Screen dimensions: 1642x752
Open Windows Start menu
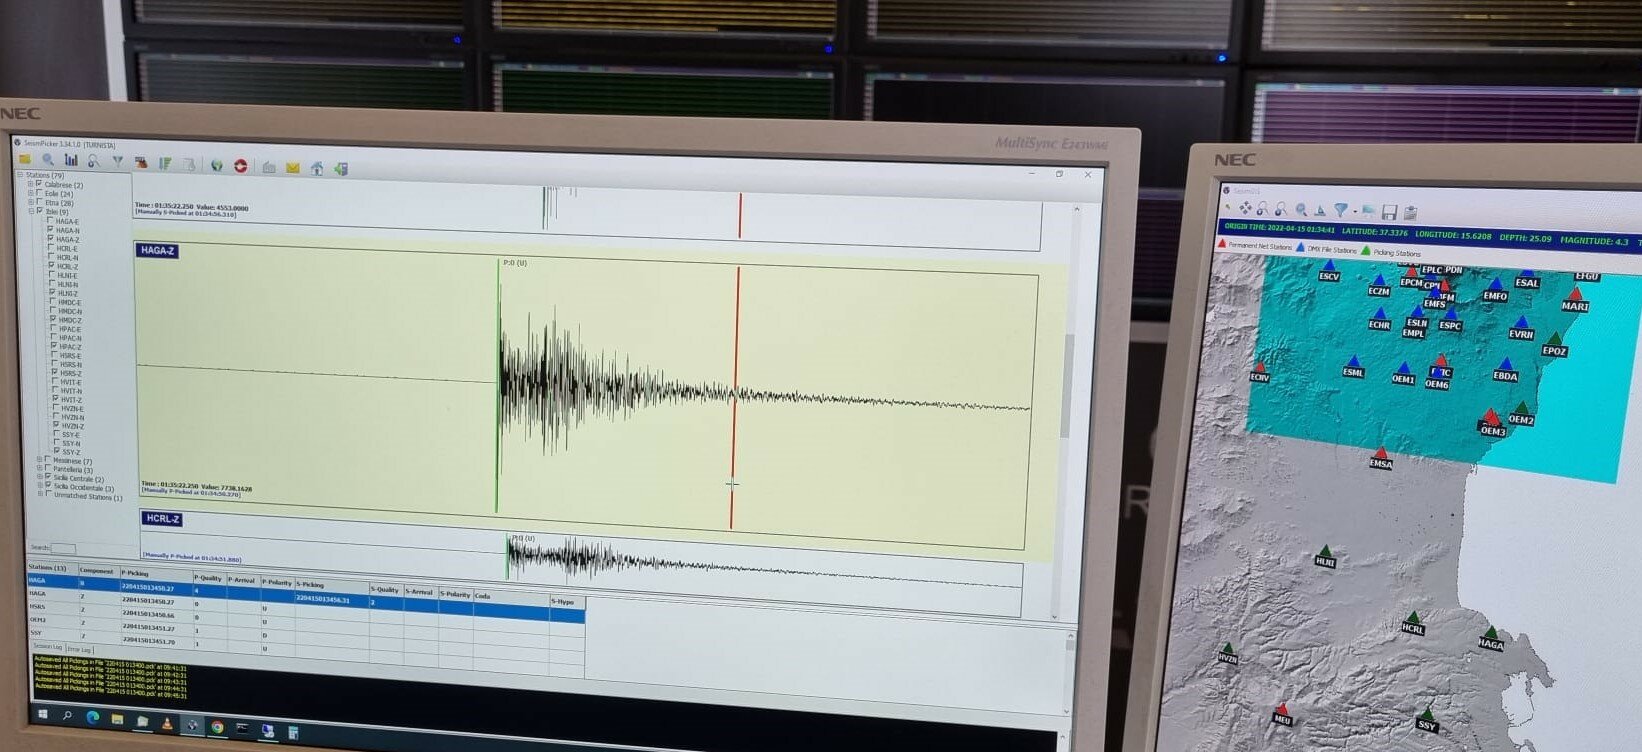tap(43, 716)
